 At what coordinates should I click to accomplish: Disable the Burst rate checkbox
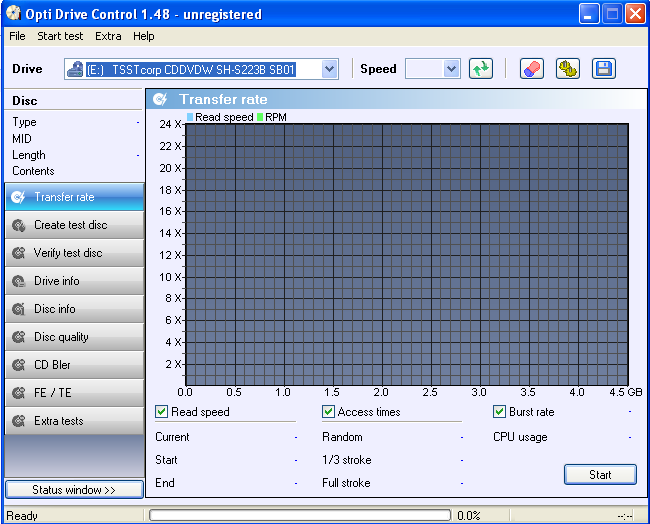(x=500, y=412)
